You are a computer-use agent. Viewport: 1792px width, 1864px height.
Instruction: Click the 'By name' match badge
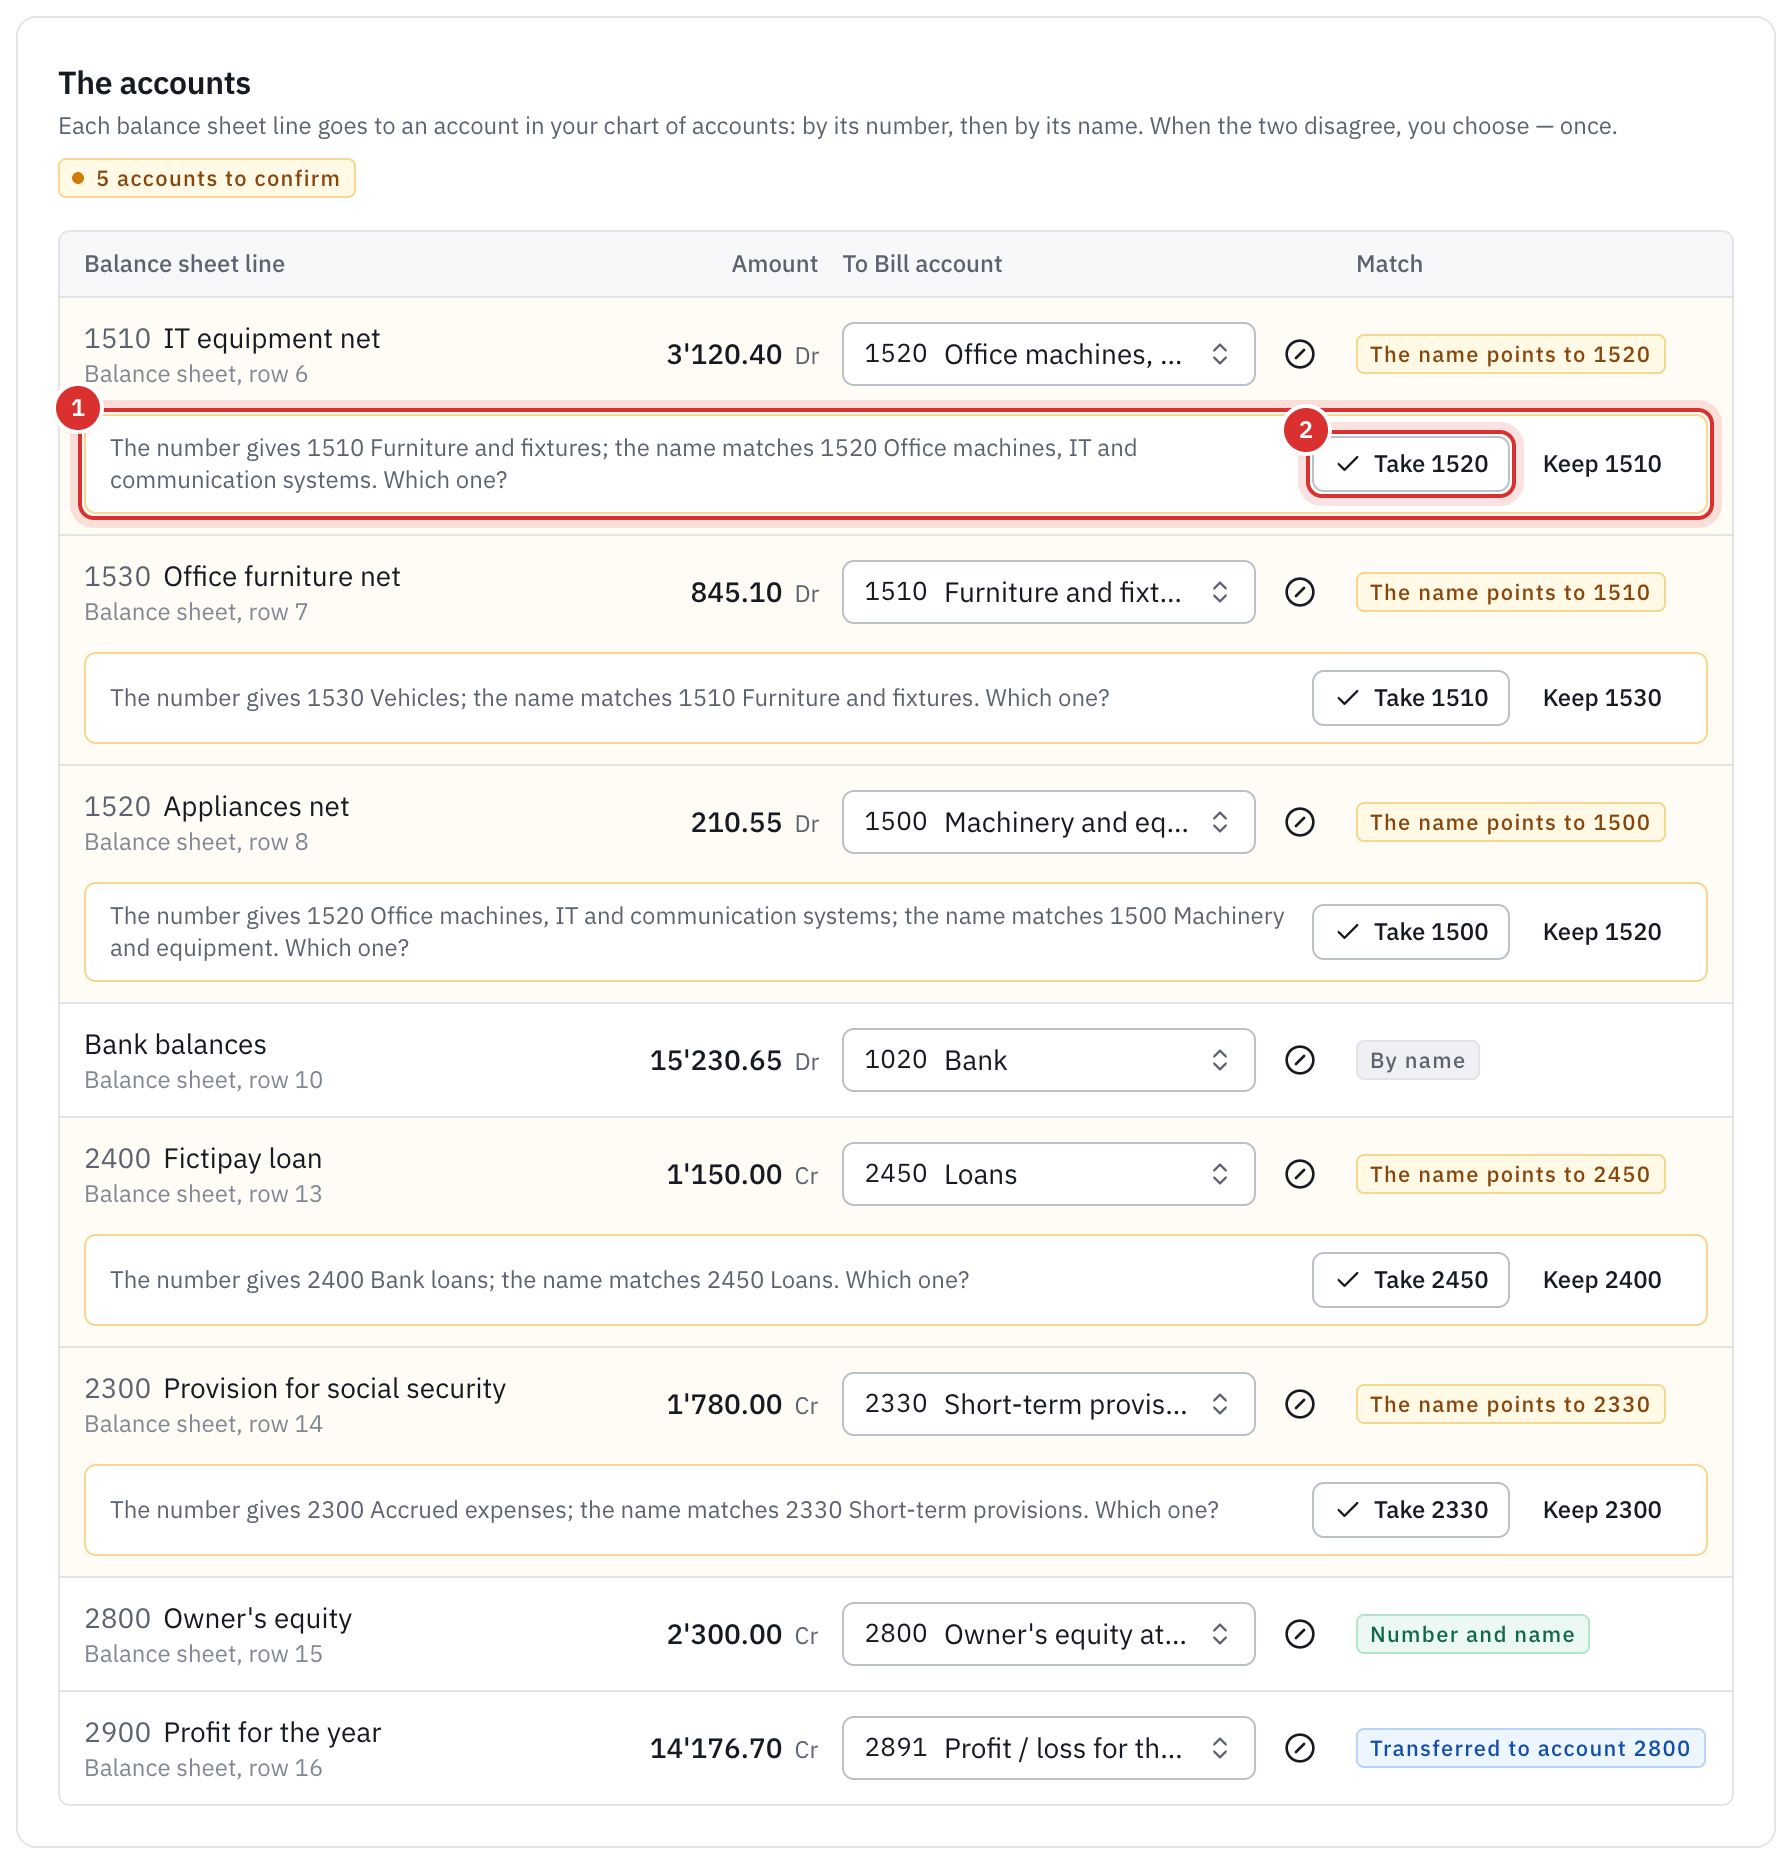point(1417,1060)
